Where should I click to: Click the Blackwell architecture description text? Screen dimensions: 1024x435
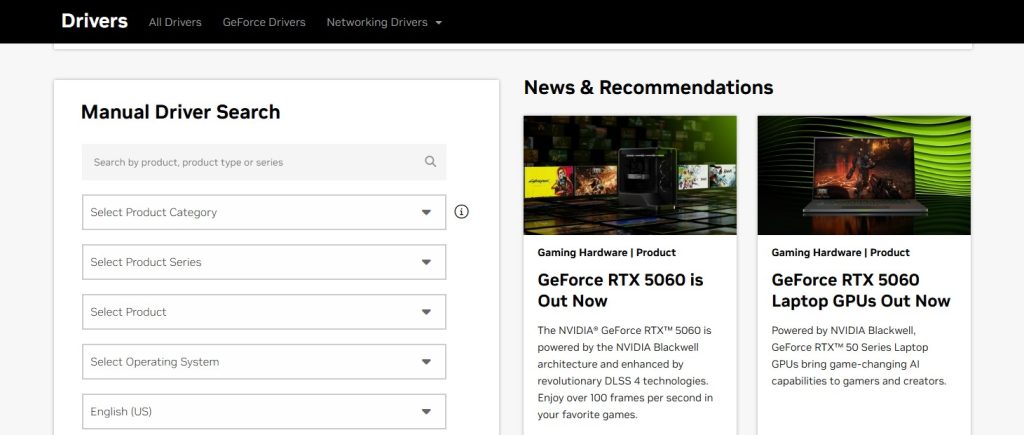tap(625, 372)
